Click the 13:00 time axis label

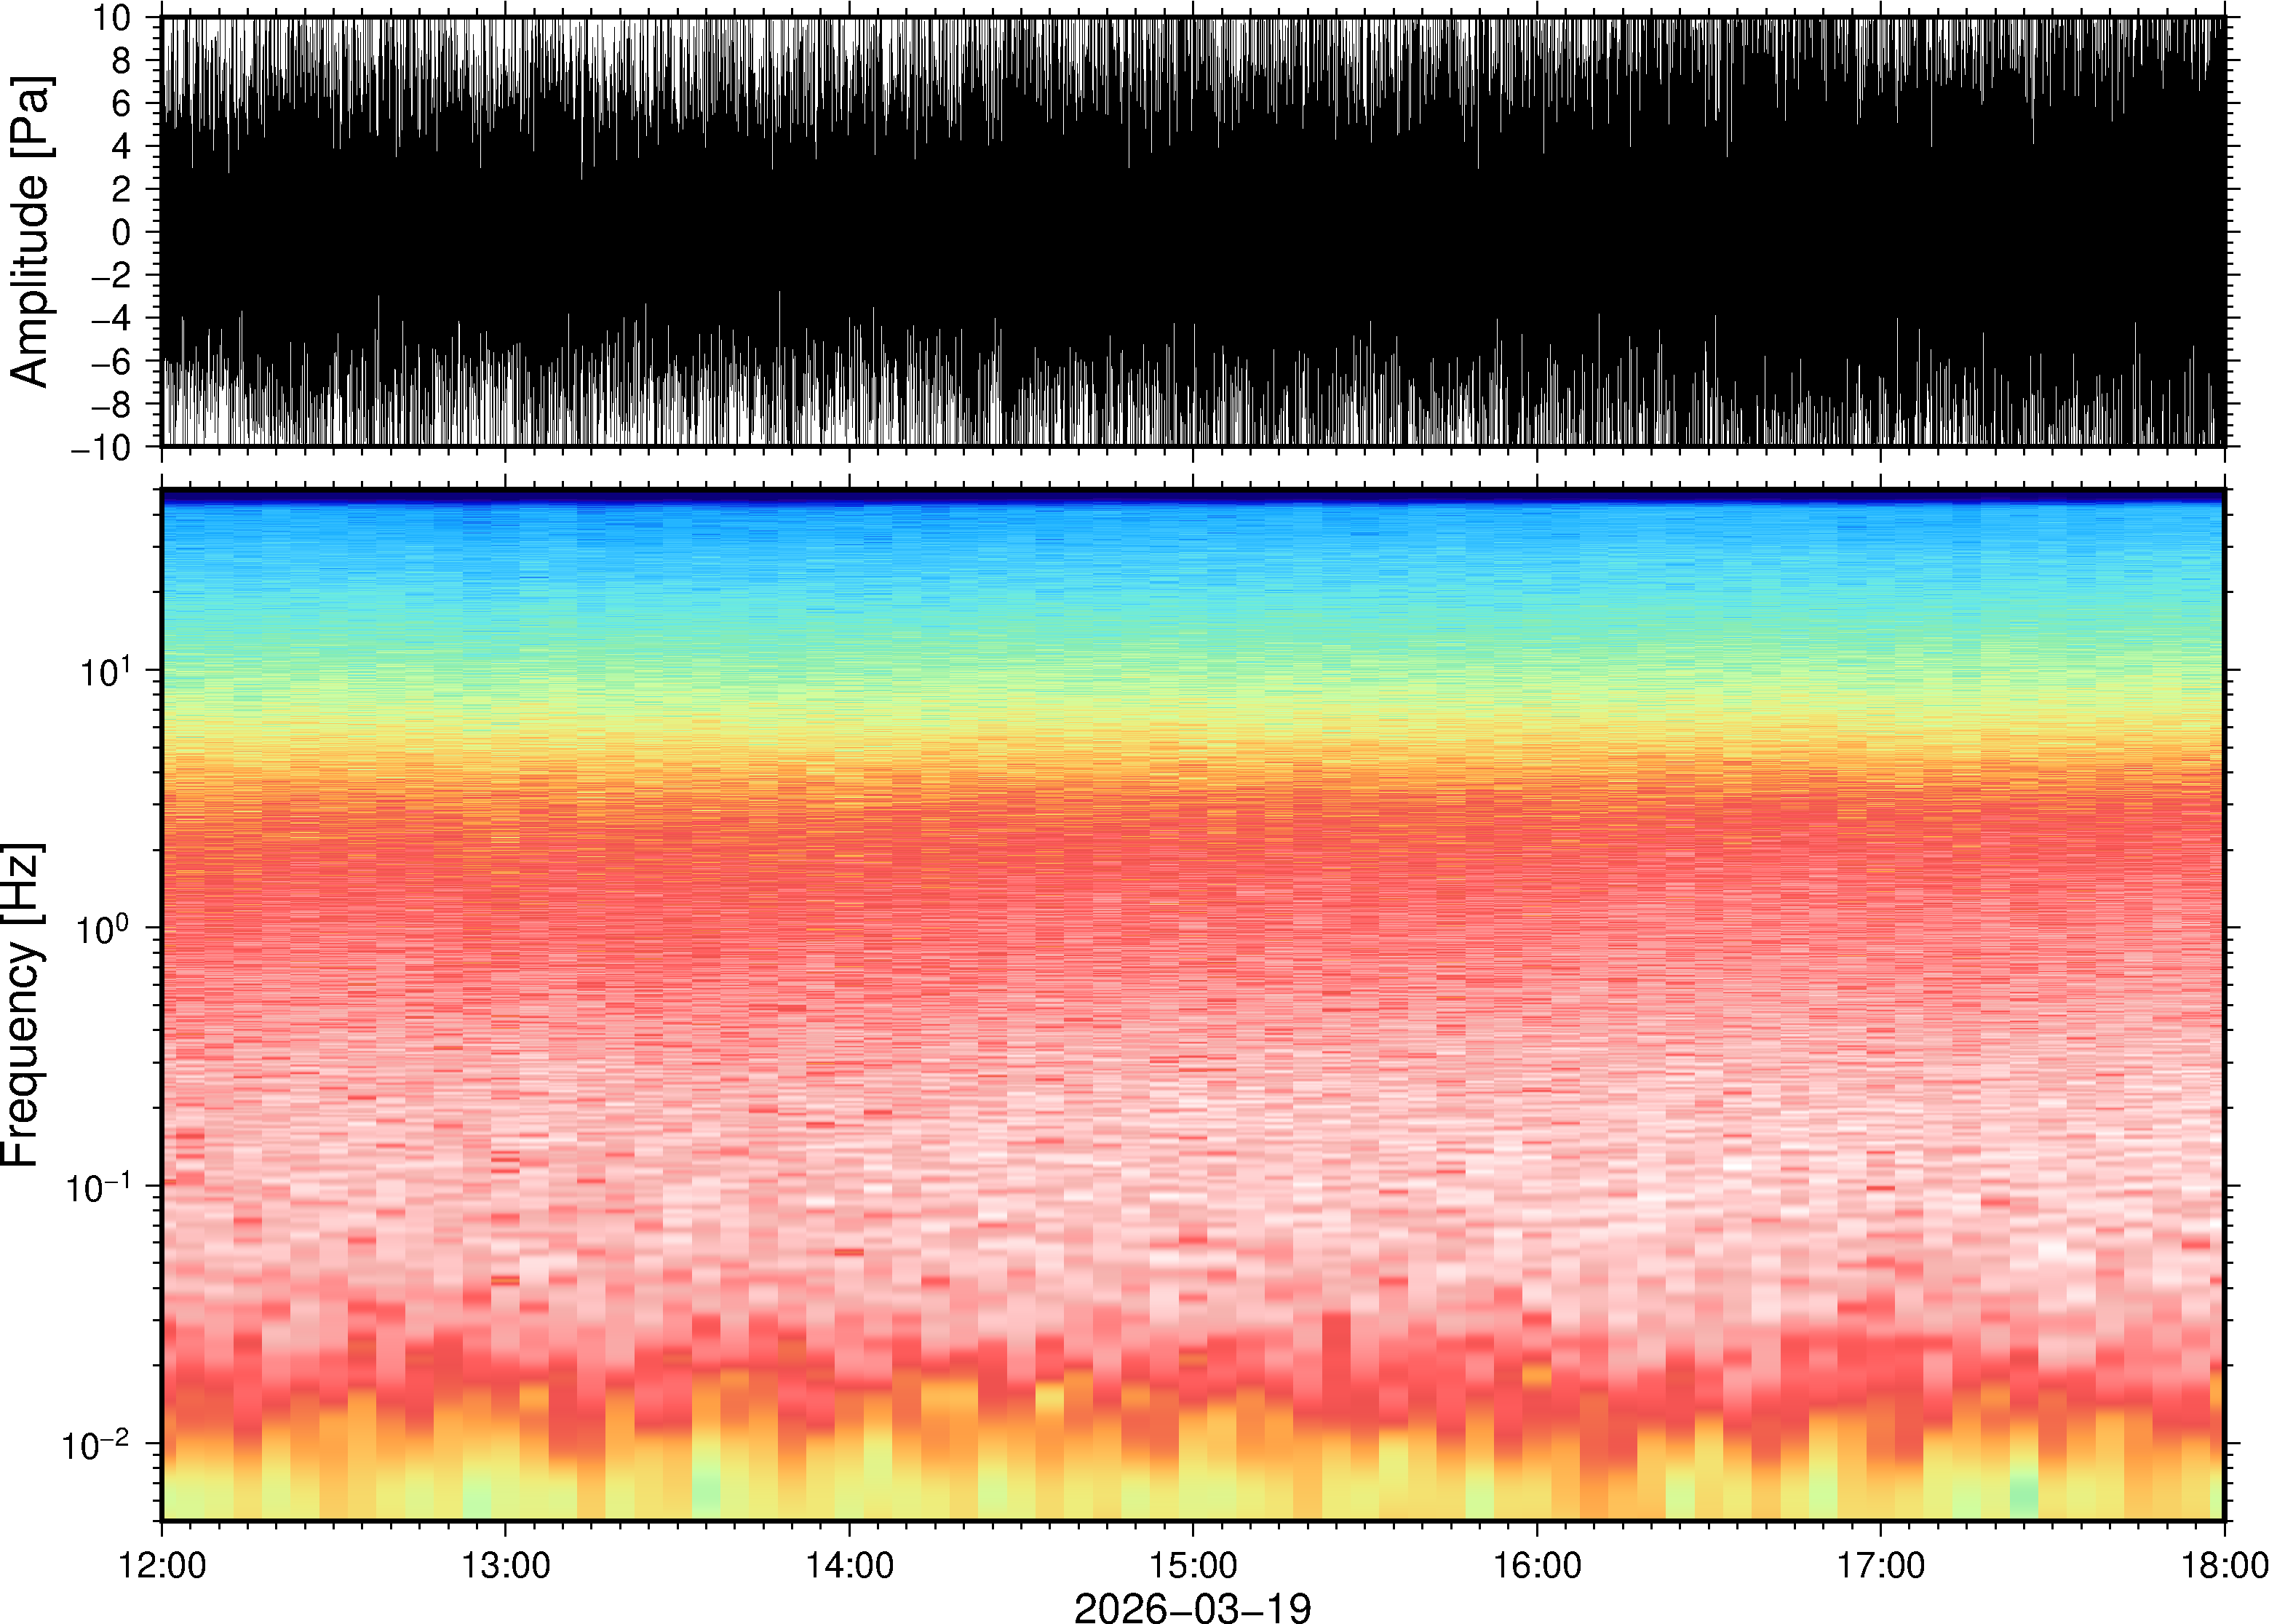point(505,1565)
